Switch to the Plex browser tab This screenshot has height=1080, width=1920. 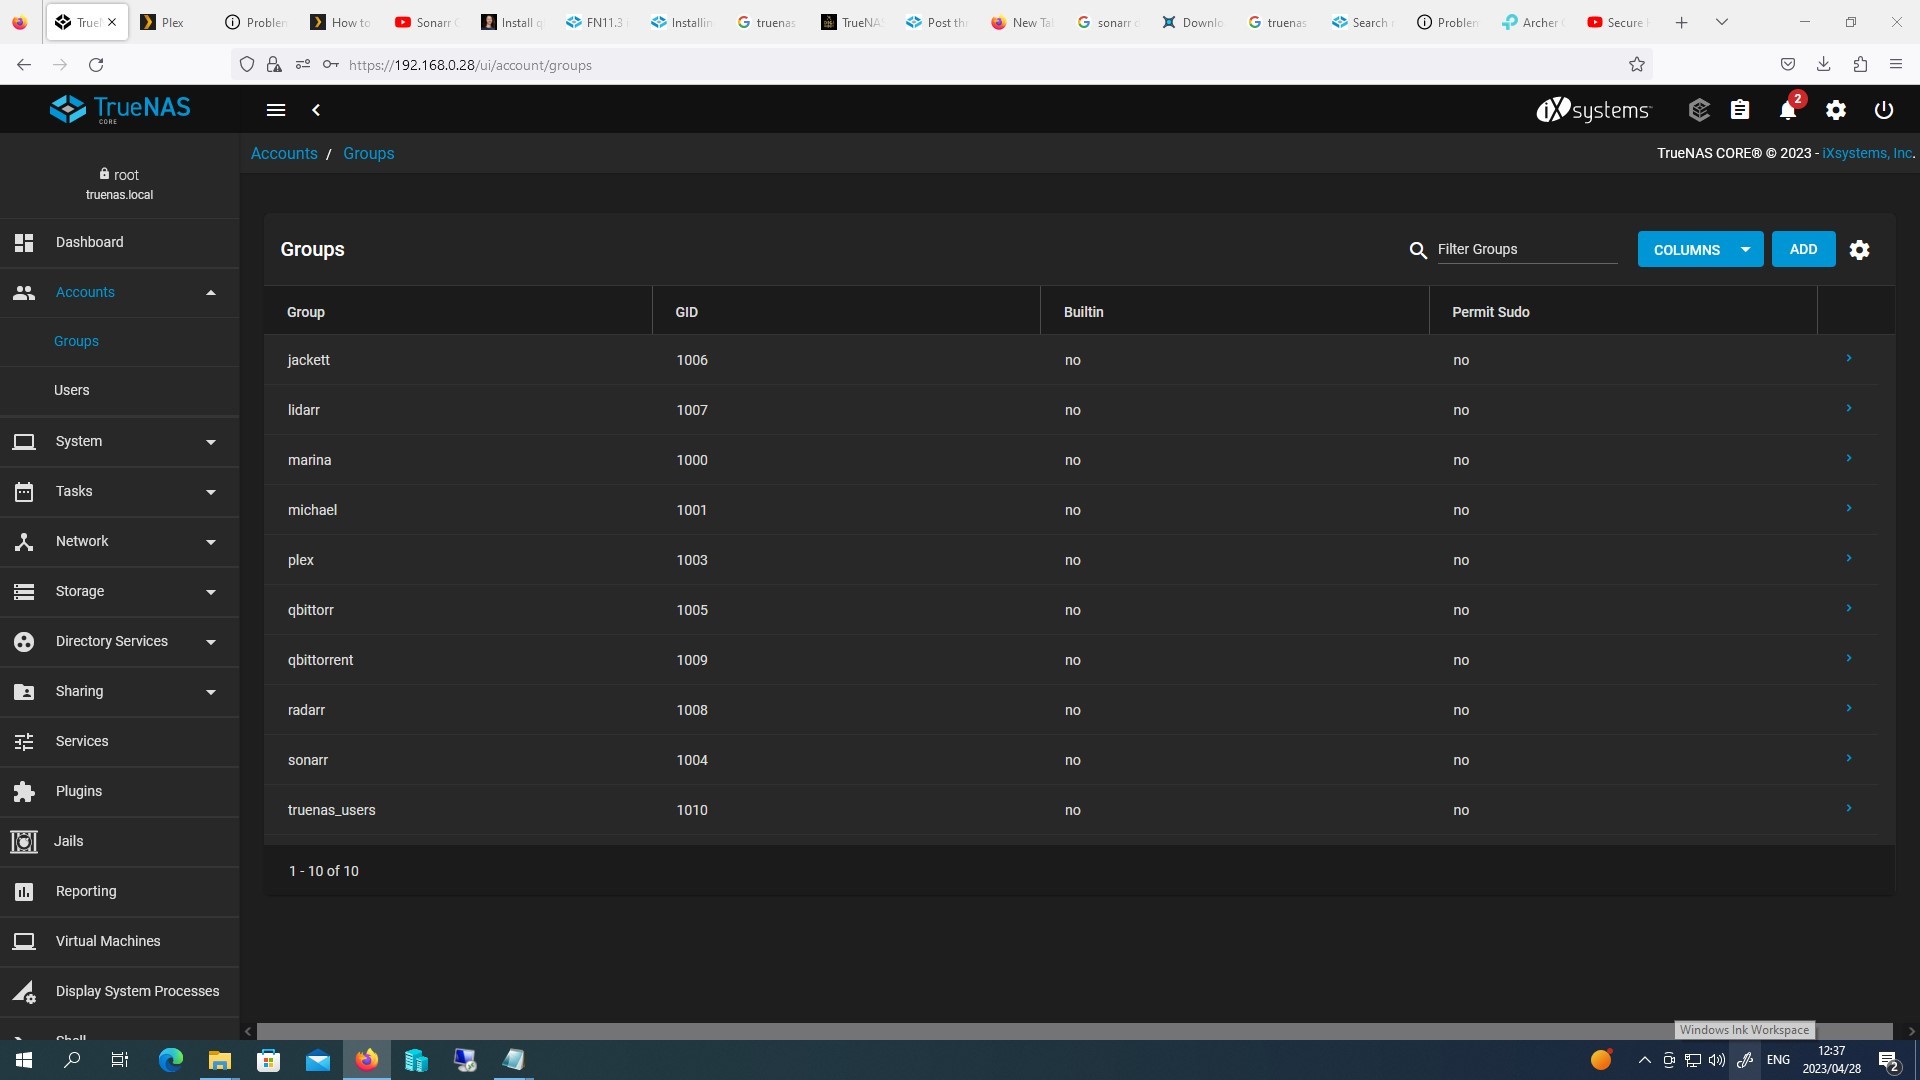(174, 22)
